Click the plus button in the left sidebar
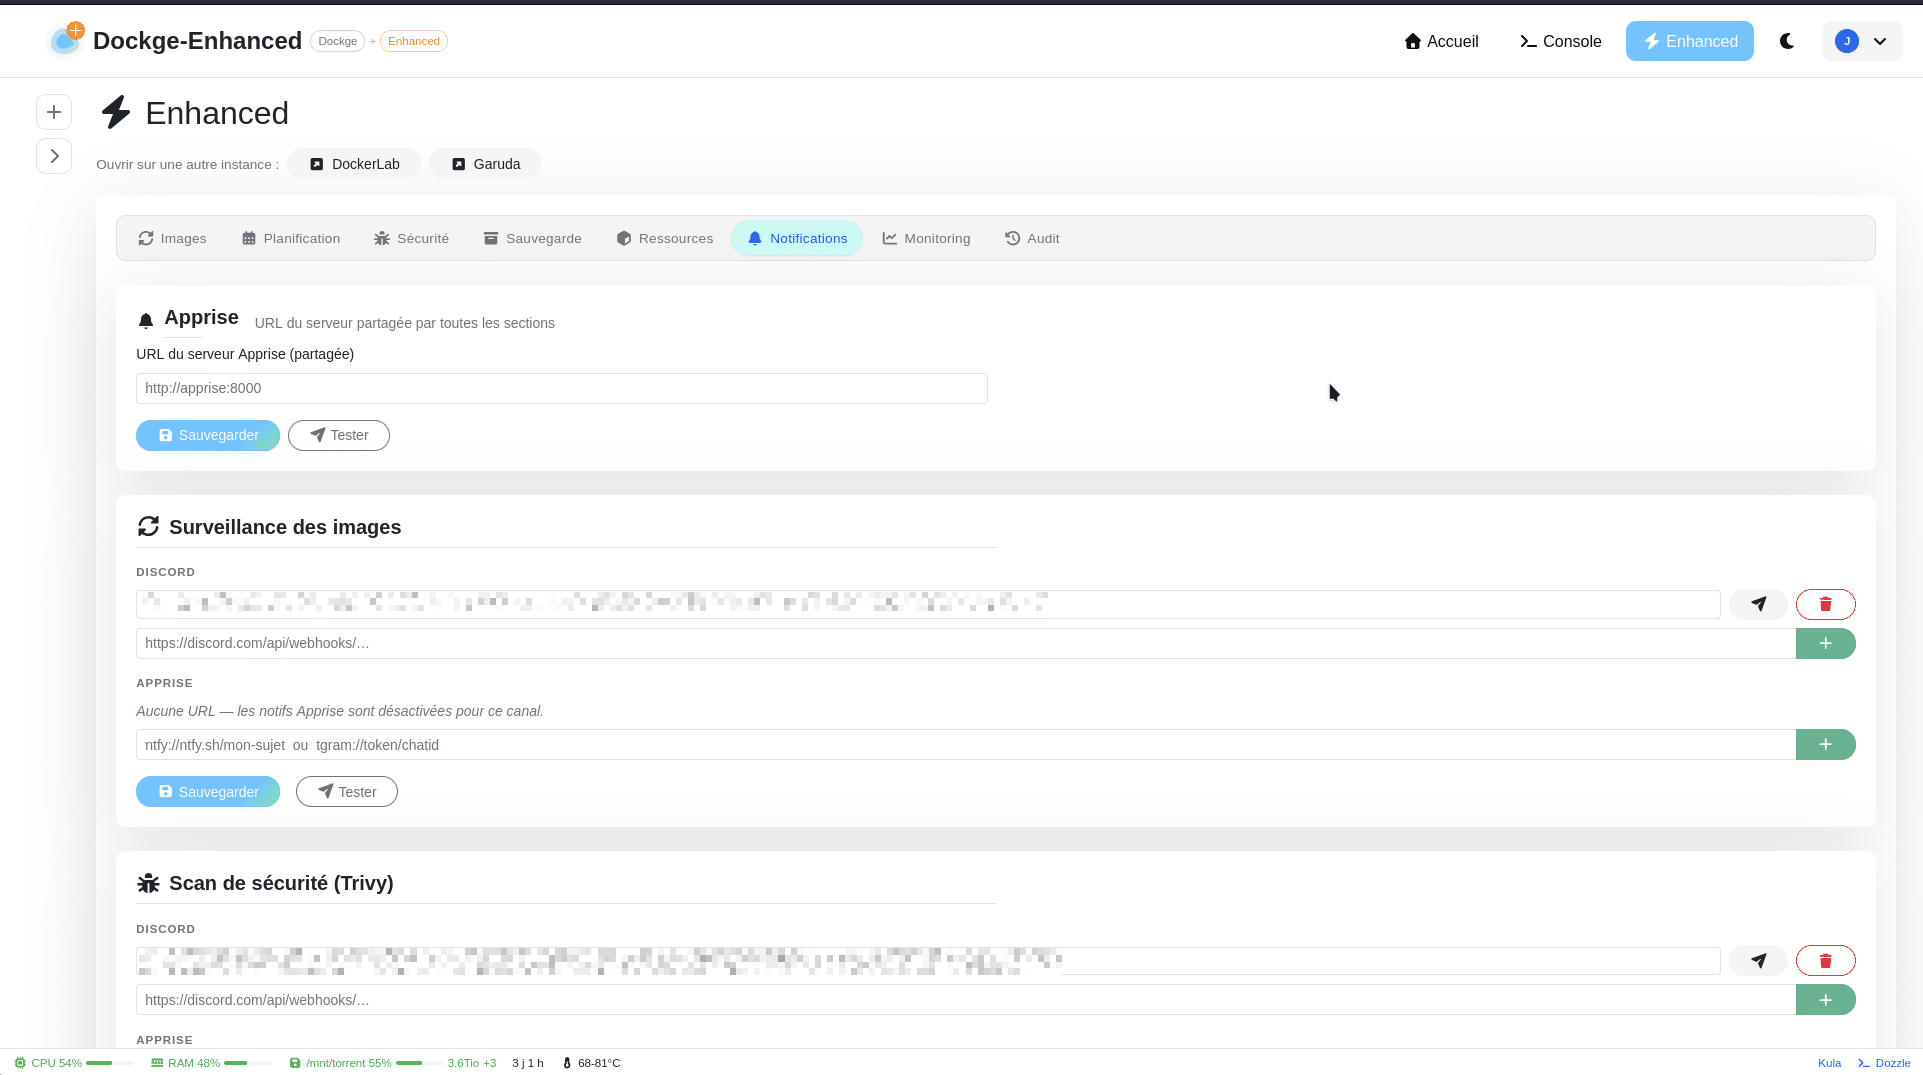Viewport: 1923px width, 1075px height. click(54, 112)
